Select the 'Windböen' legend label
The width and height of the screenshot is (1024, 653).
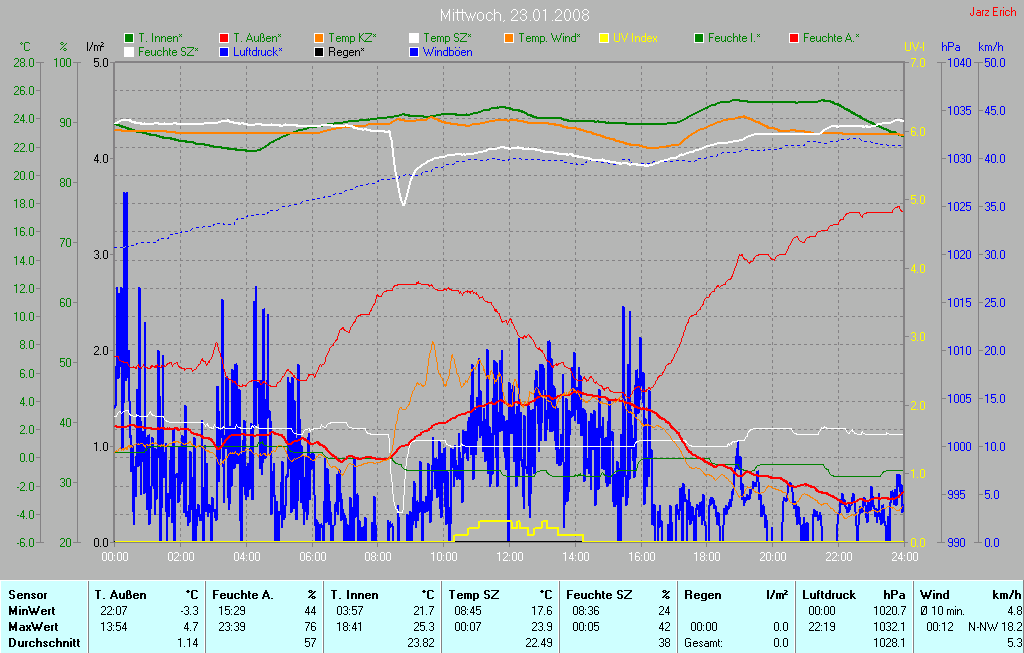pos(447,52)
